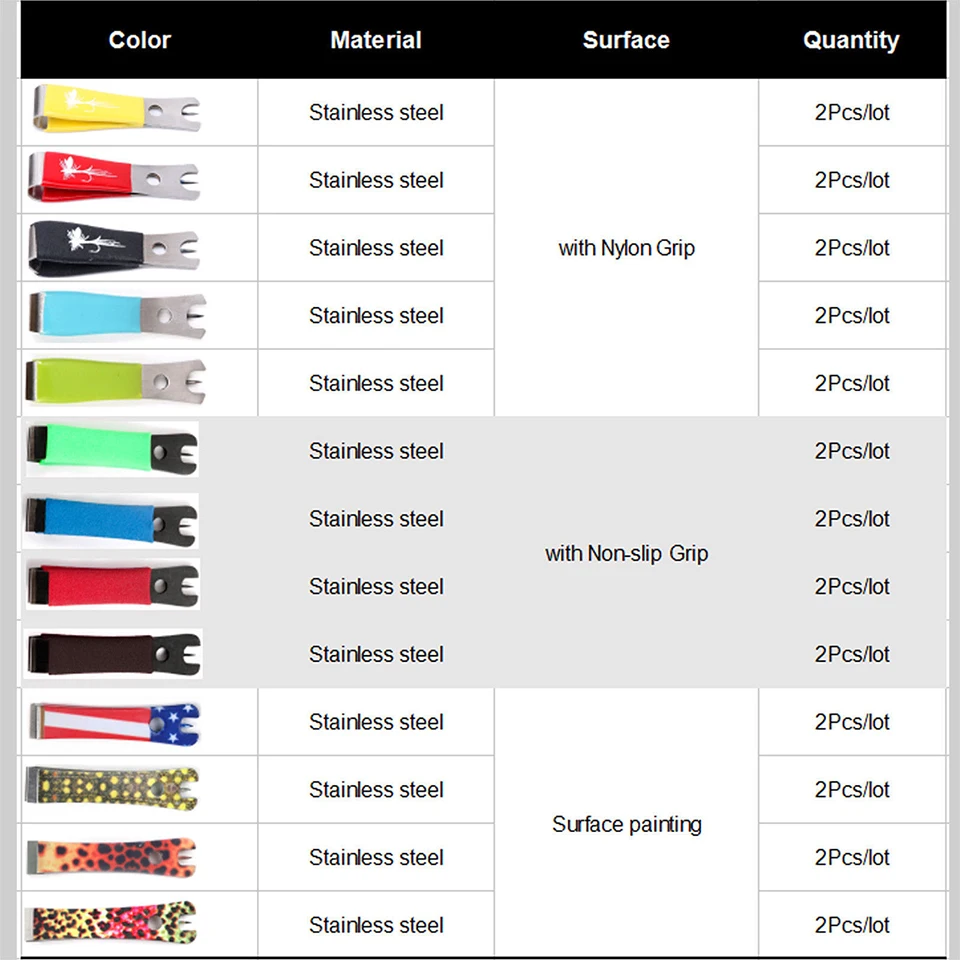Click the Surface column header
The image size is (960, 960).
(x=626, y=40)
